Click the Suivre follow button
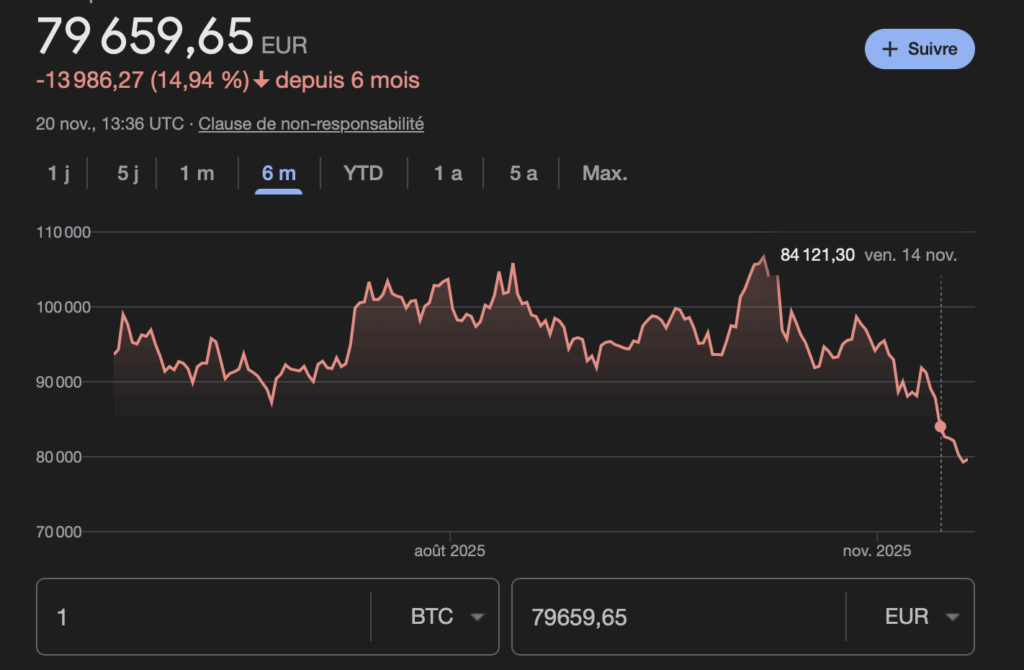 coord(919,49)
